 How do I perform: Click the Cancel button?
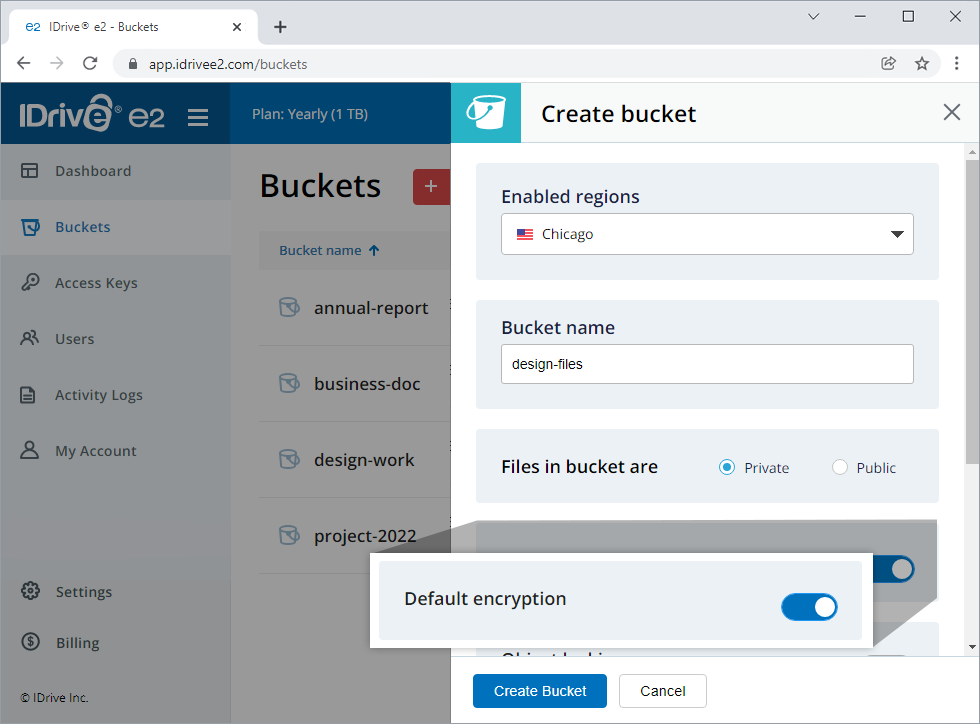pyautogui.click(x=662, y=691)
